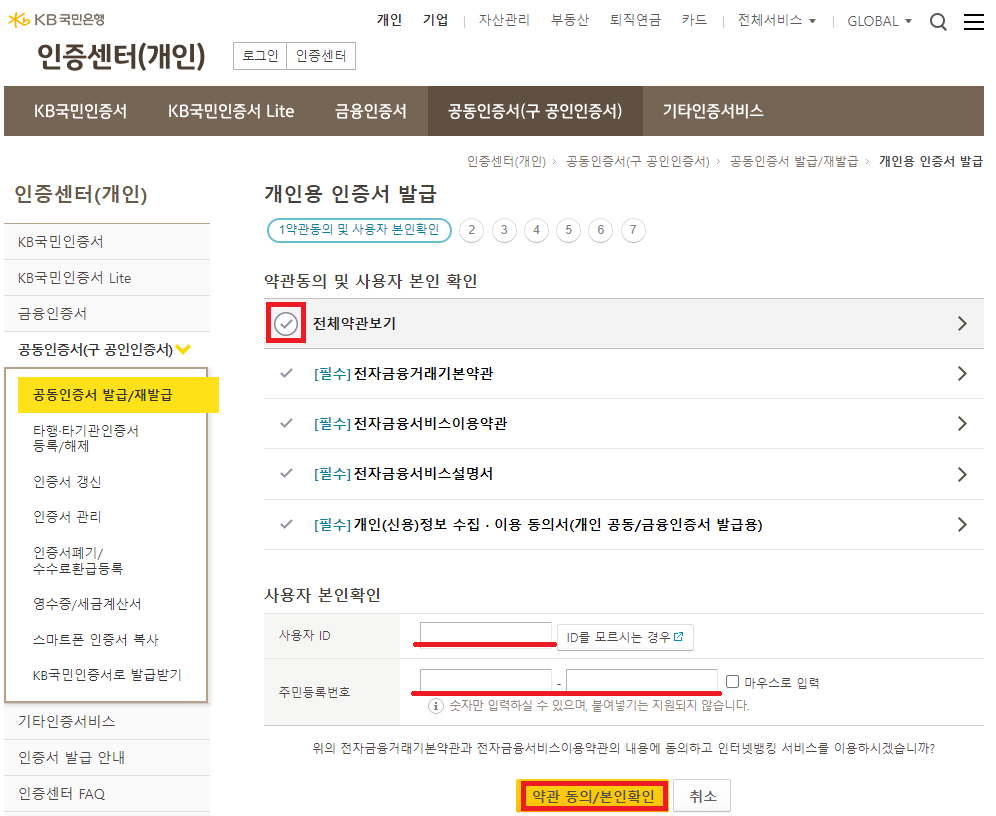996x816 pixels.
Task: Open 인증센터 FAQ in sidebar
Action: [107, 794]
